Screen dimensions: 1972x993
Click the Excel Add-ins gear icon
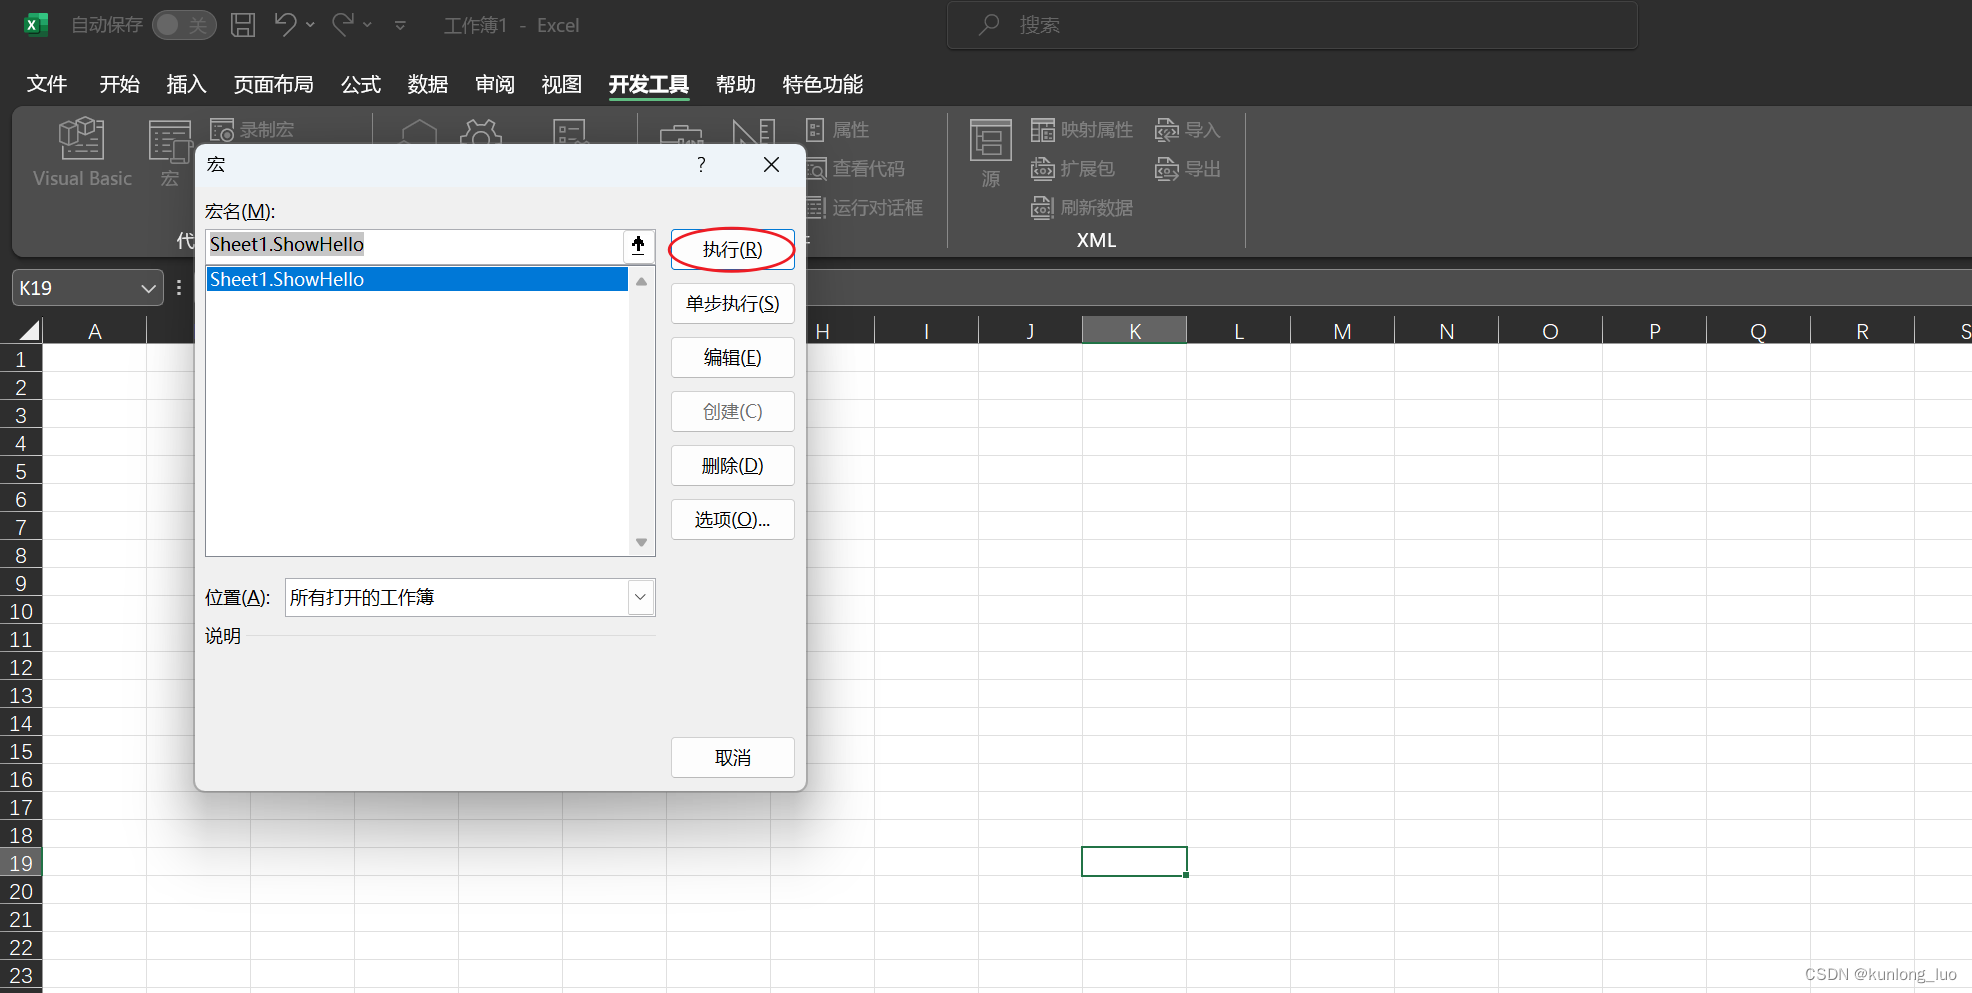tap(481, 132)
